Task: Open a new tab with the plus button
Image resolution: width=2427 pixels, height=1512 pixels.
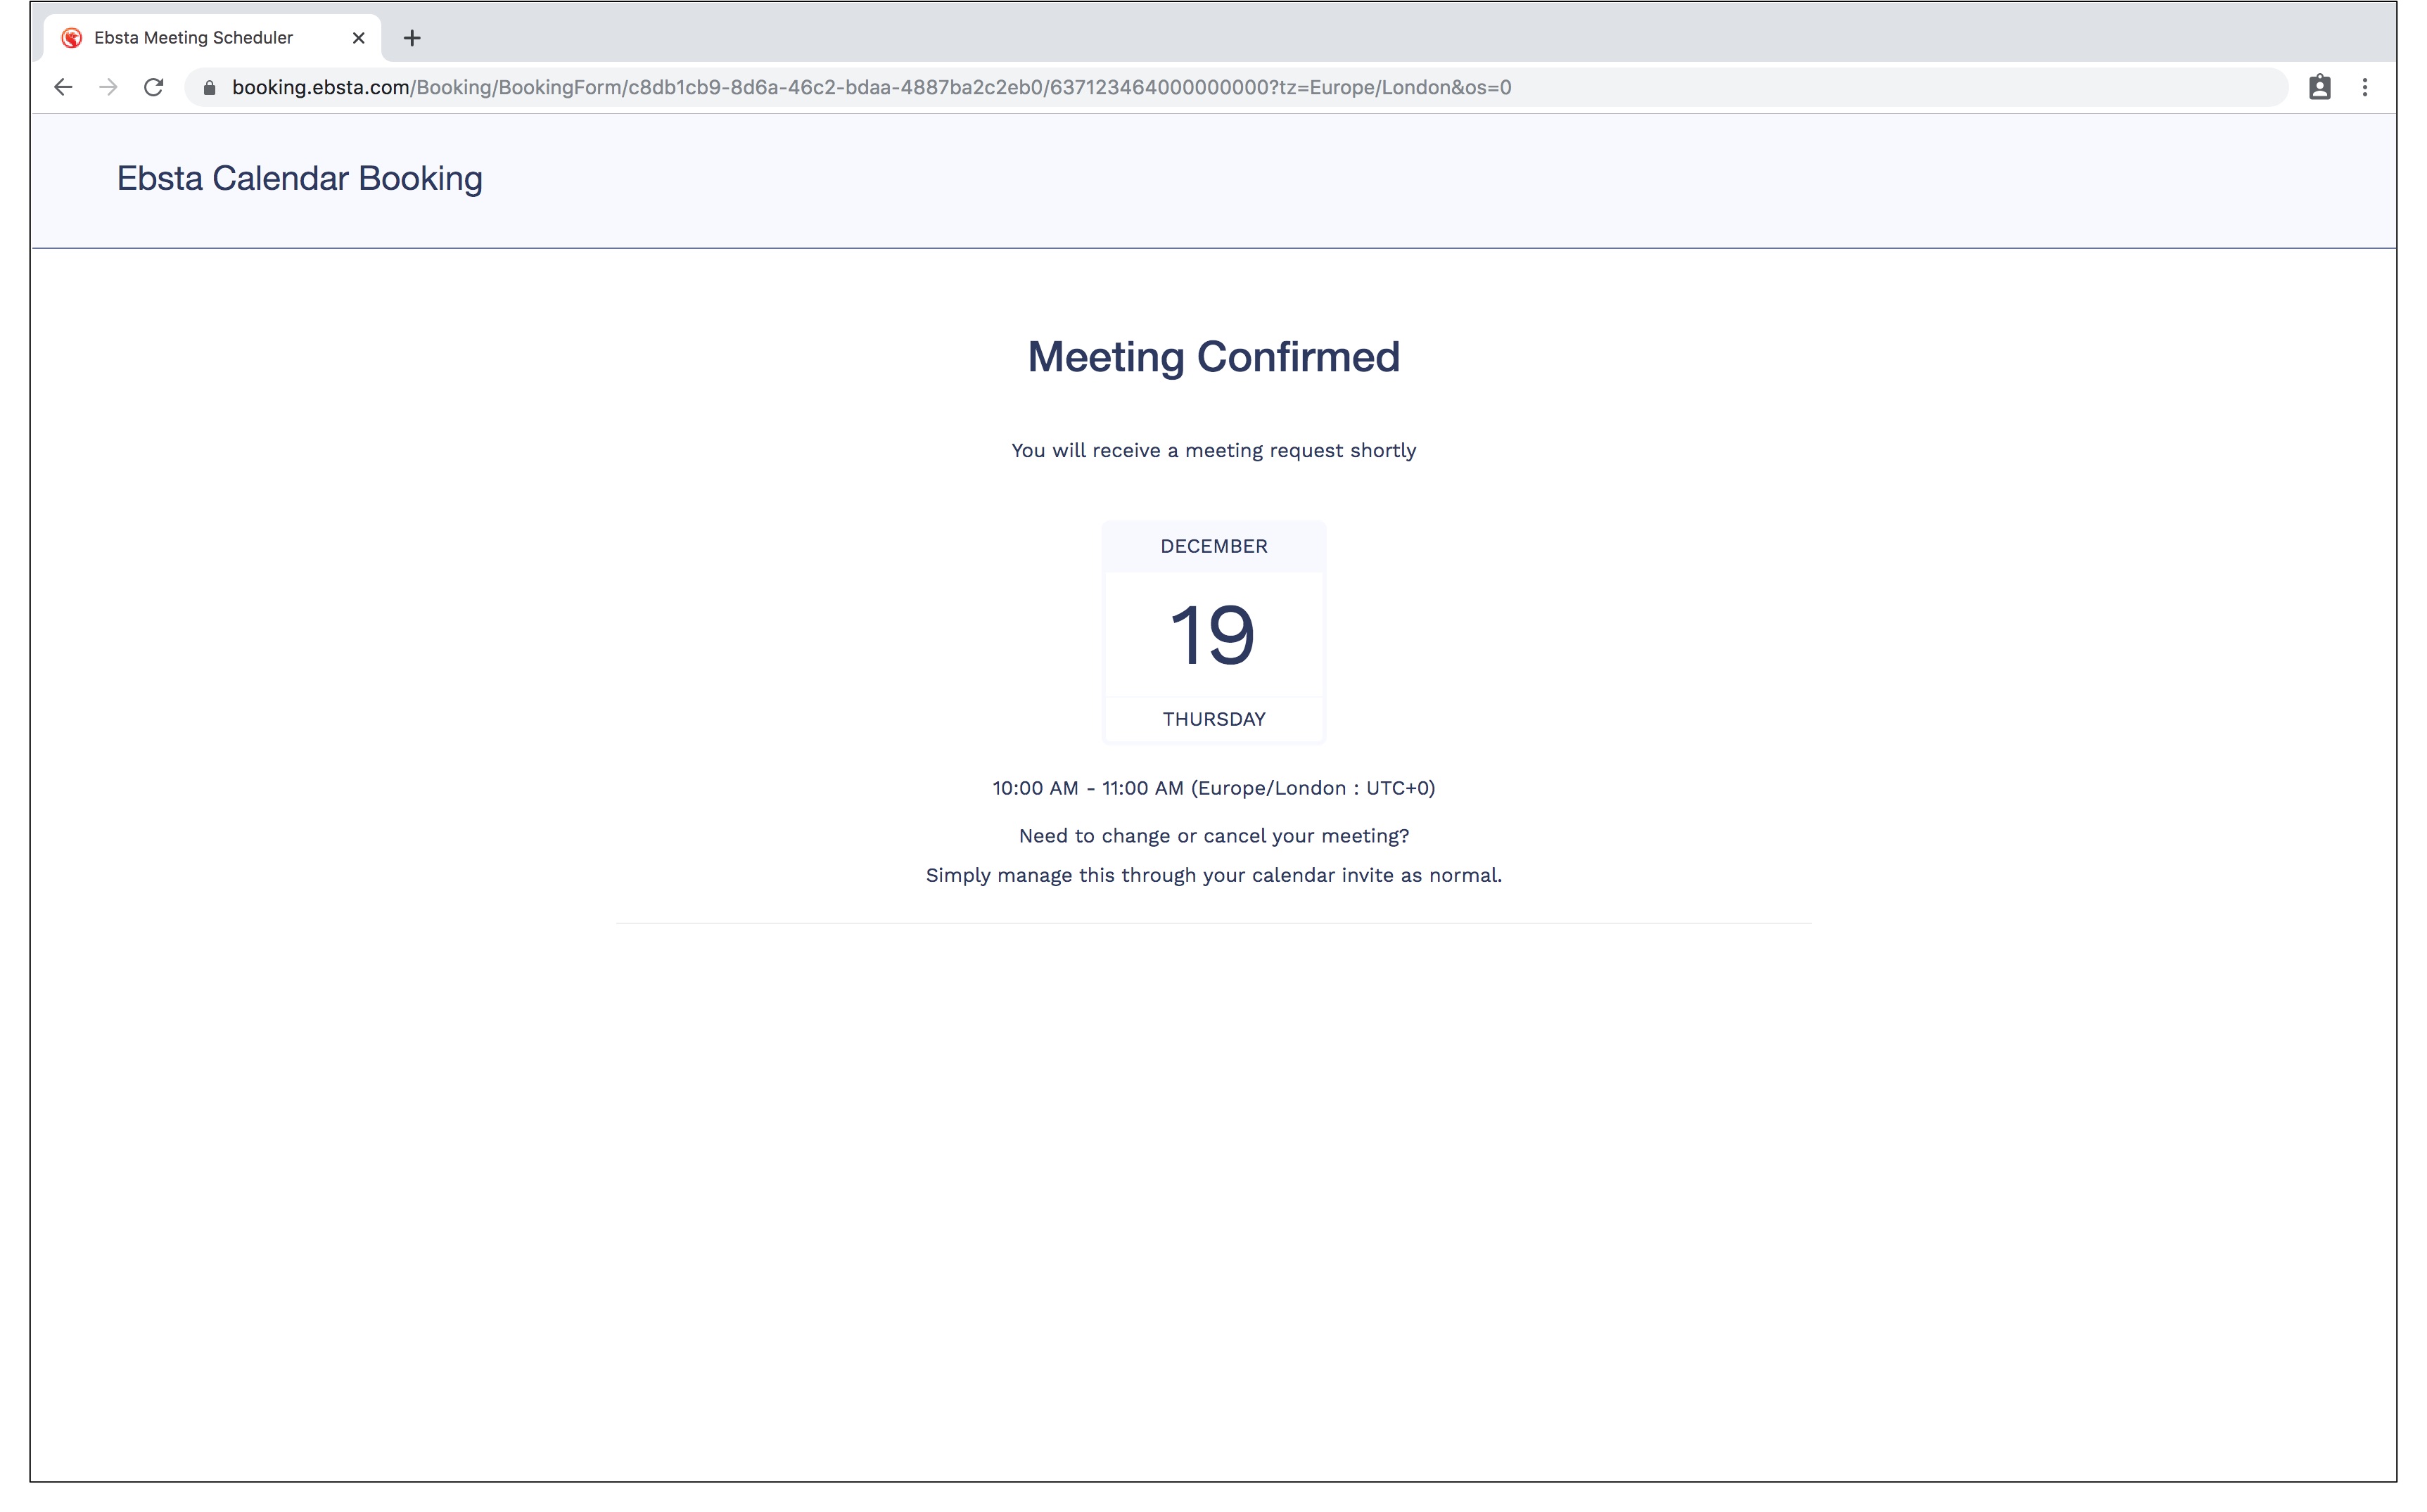Action: 412,38
